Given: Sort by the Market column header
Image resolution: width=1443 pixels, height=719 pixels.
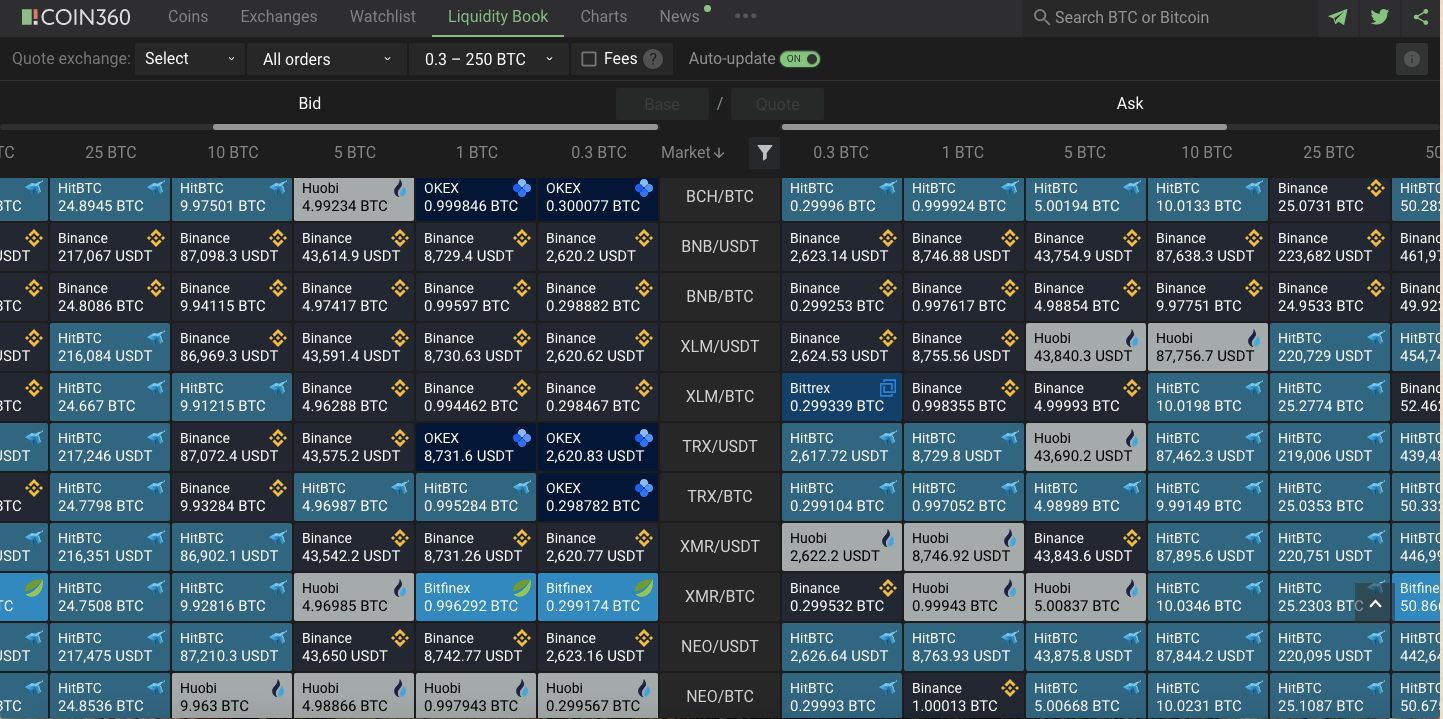Looking at the screenshot, I should point(692,152).
